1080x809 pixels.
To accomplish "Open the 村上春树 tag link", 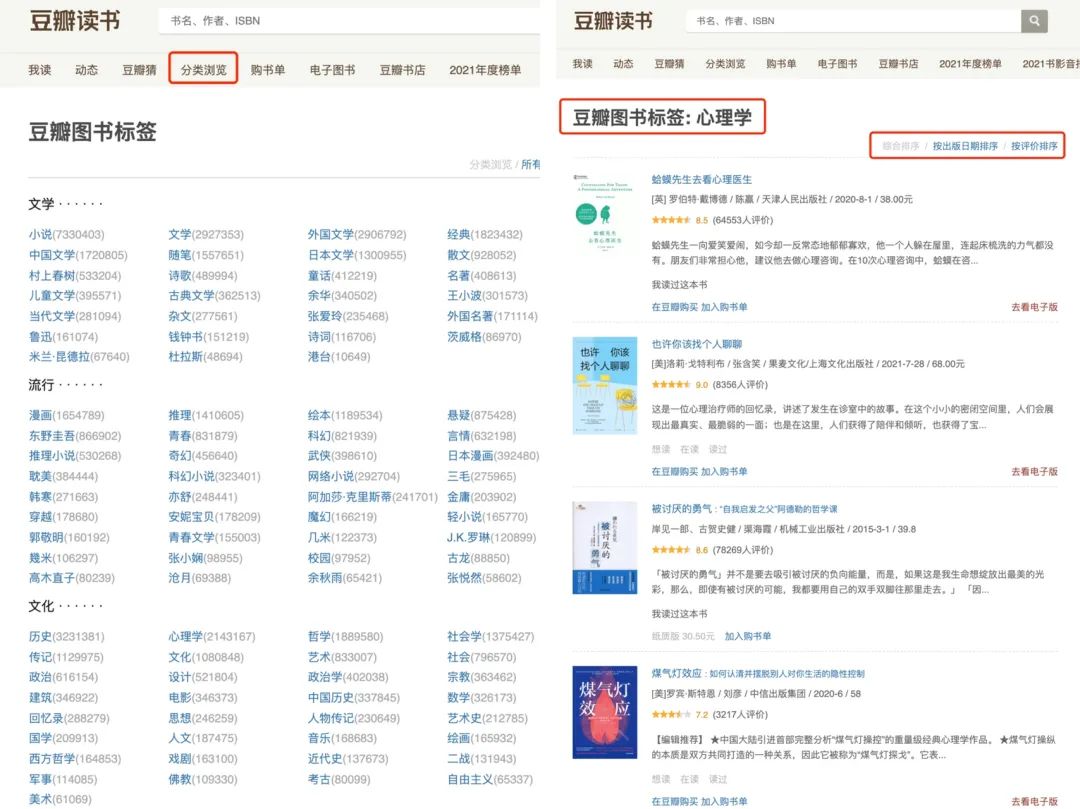I will pyautogui.click(x=52, y=275).
